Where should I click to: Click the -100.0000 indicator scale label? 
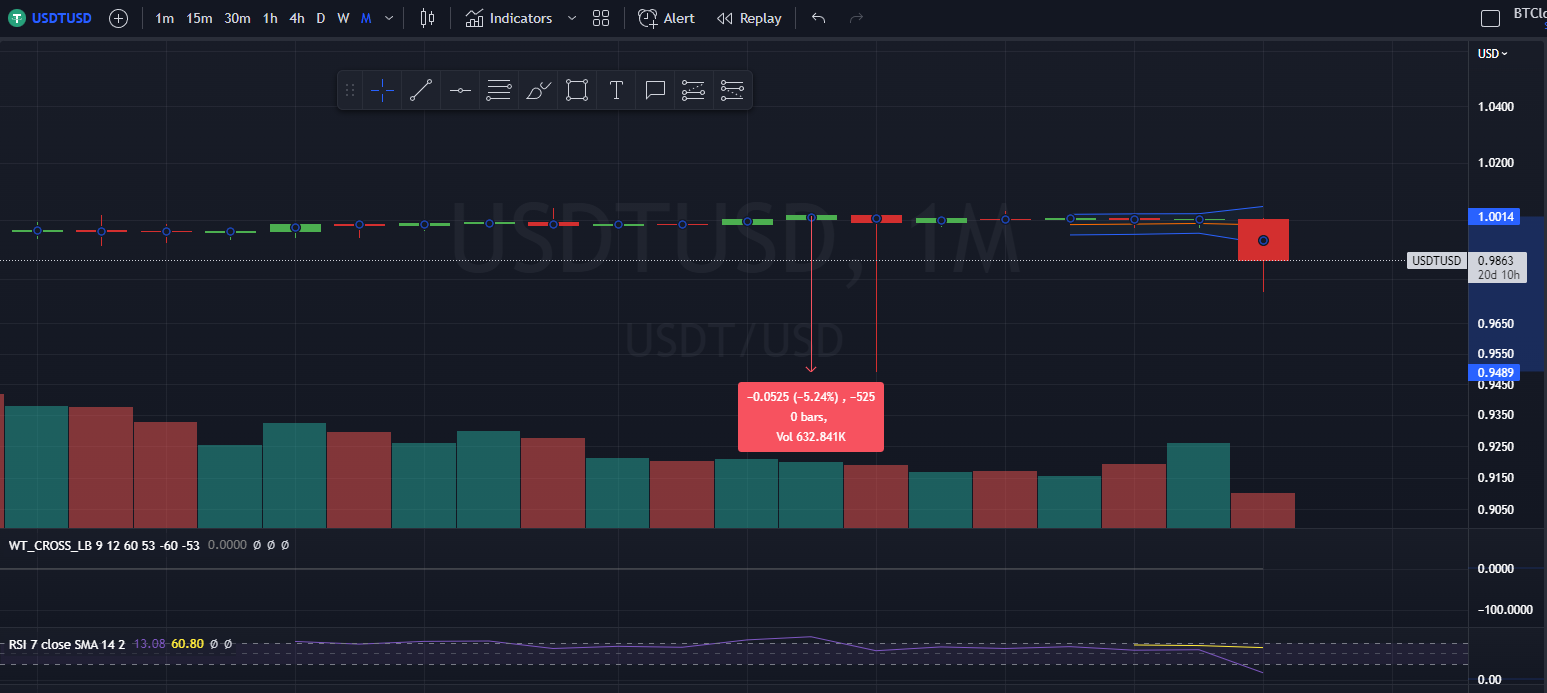click(x=1503, y=609)
